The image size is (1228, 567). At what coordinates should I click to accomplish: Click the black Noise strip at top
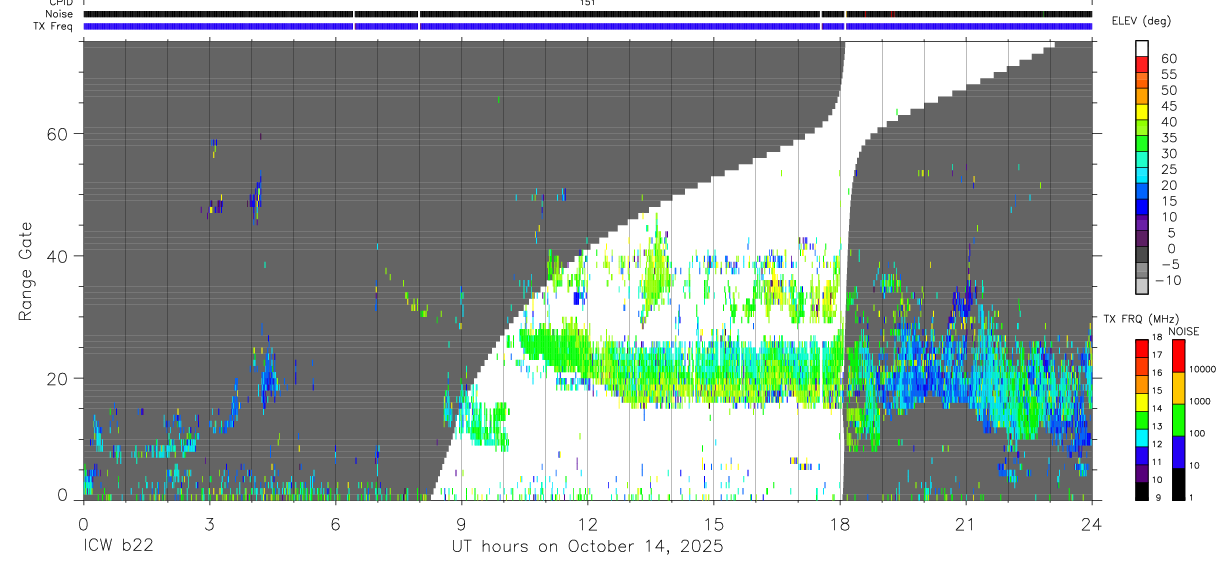point(587,14)
